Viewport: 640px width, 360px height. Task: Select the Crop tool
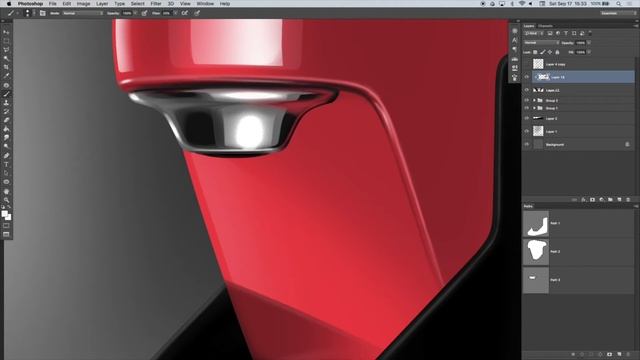coord(6,67)
